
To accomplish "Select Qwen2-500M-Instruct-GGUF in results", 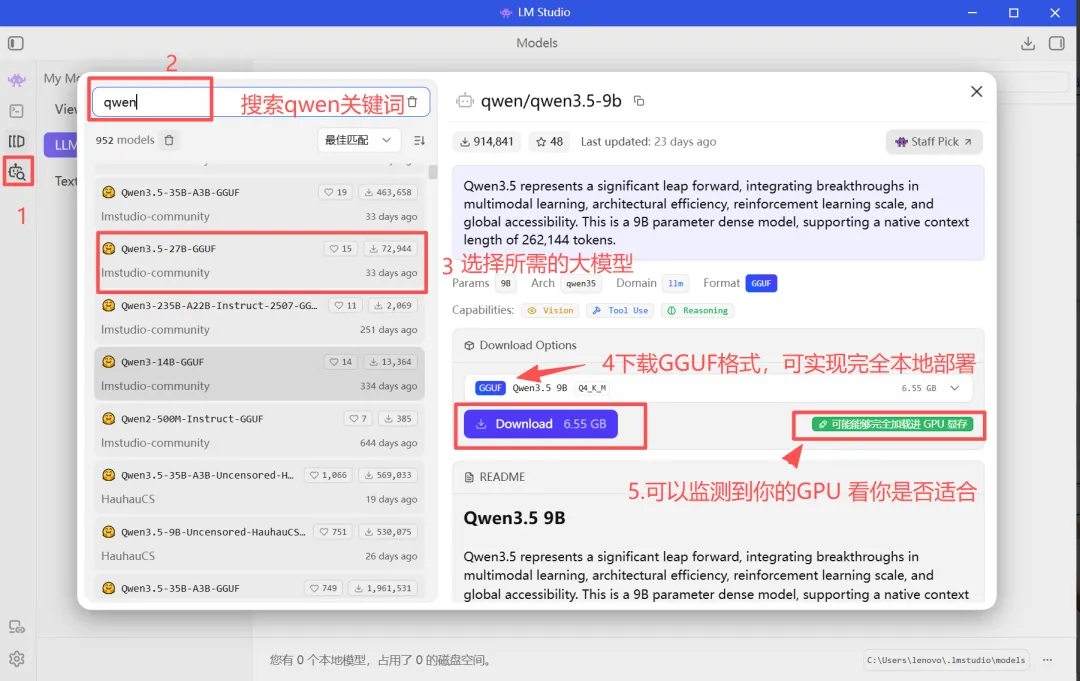I will pos(260,430).
